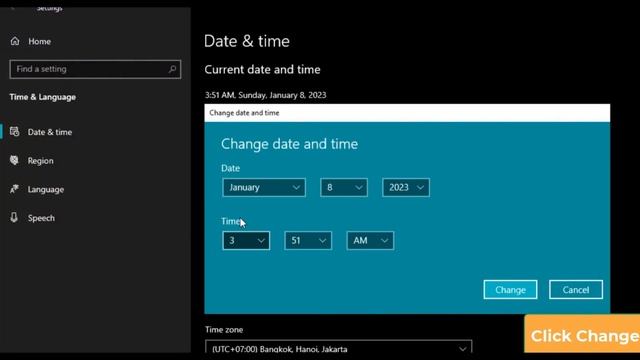Open the year dropdown showing 2023

coord(406,187)
